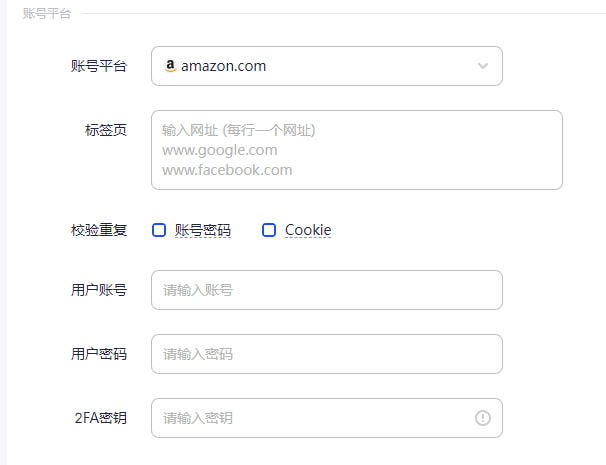606x465 pixels.
Task: Click the 用户密码 field label
Action: click(x=99, y=354)
